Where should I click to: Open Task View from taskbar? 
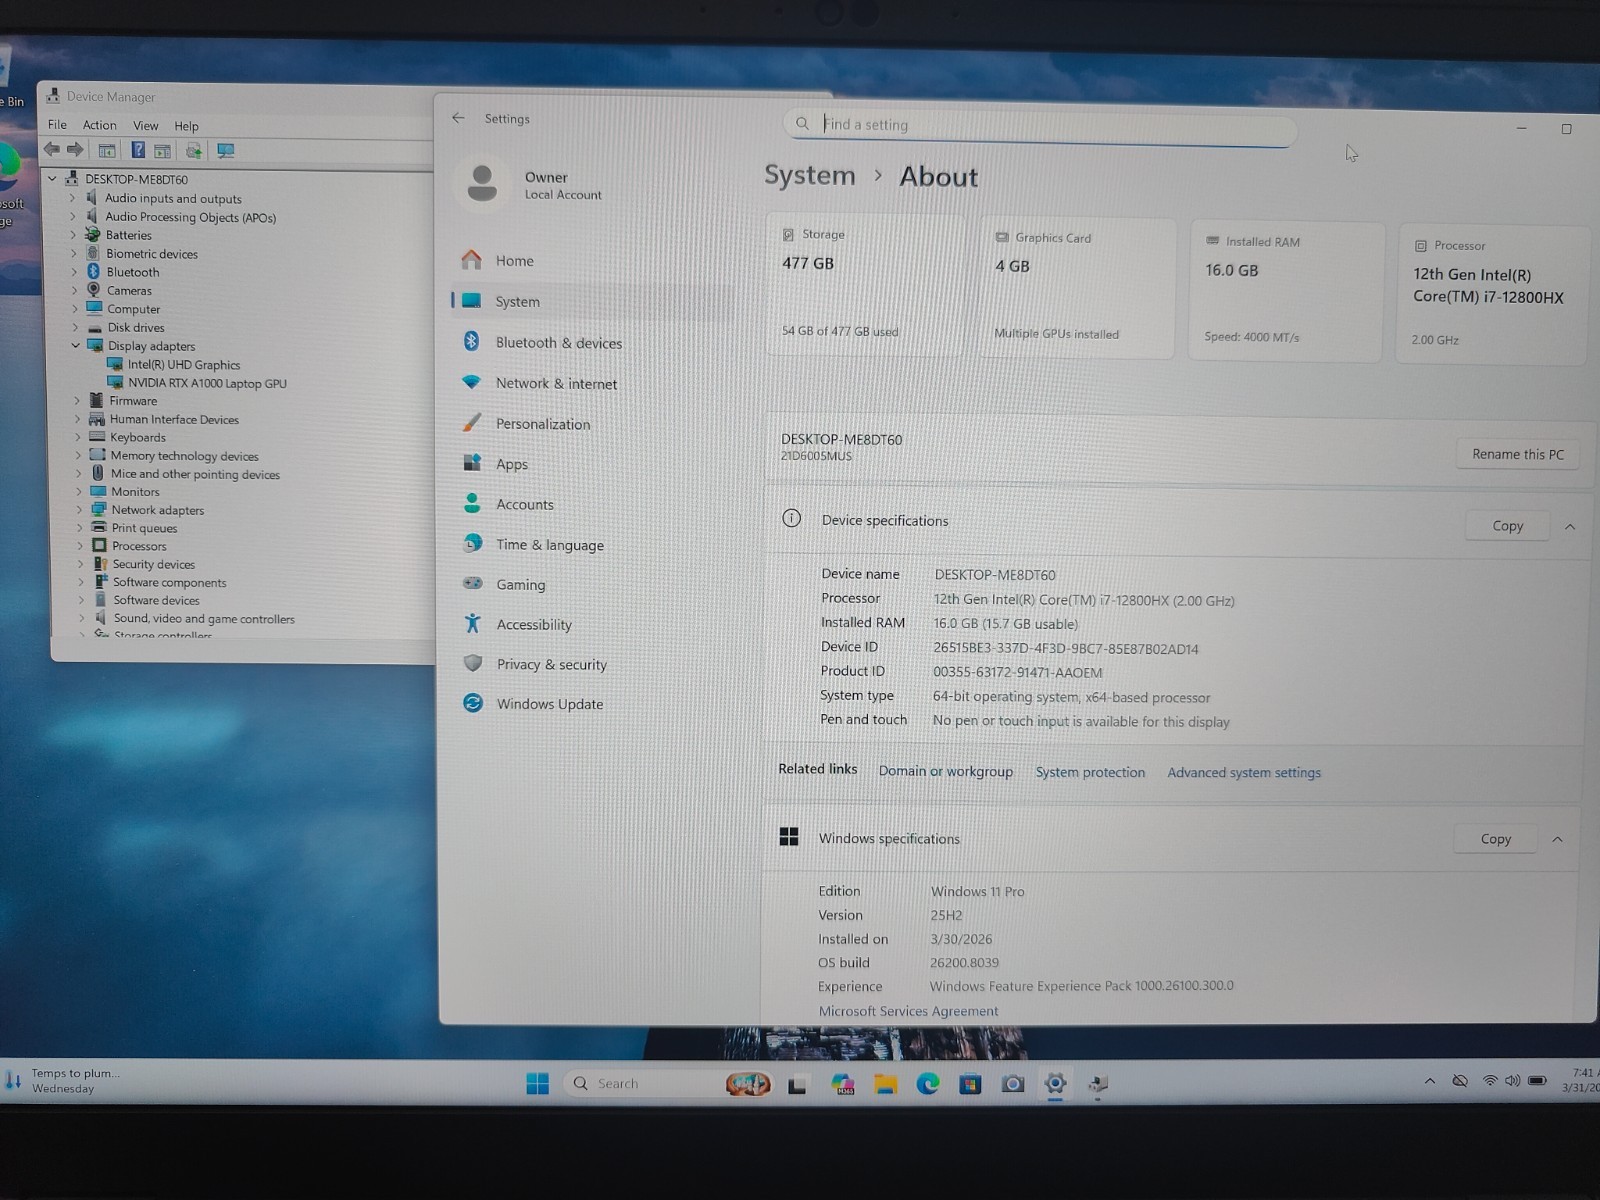pos(797,1085)
